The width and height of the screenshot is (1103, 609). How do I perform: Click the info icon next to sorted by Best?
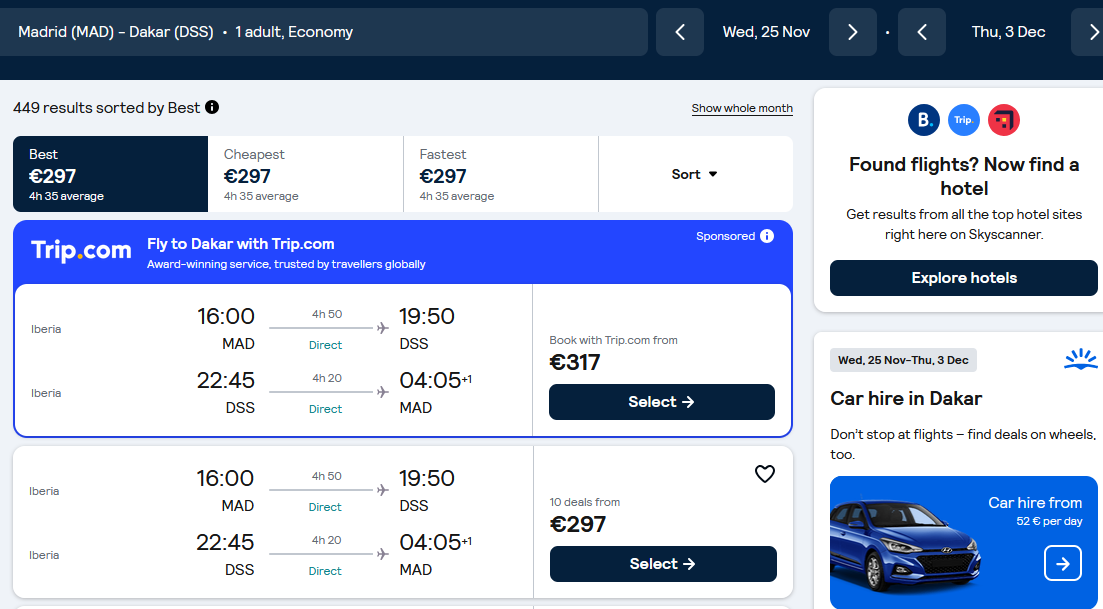212,108
